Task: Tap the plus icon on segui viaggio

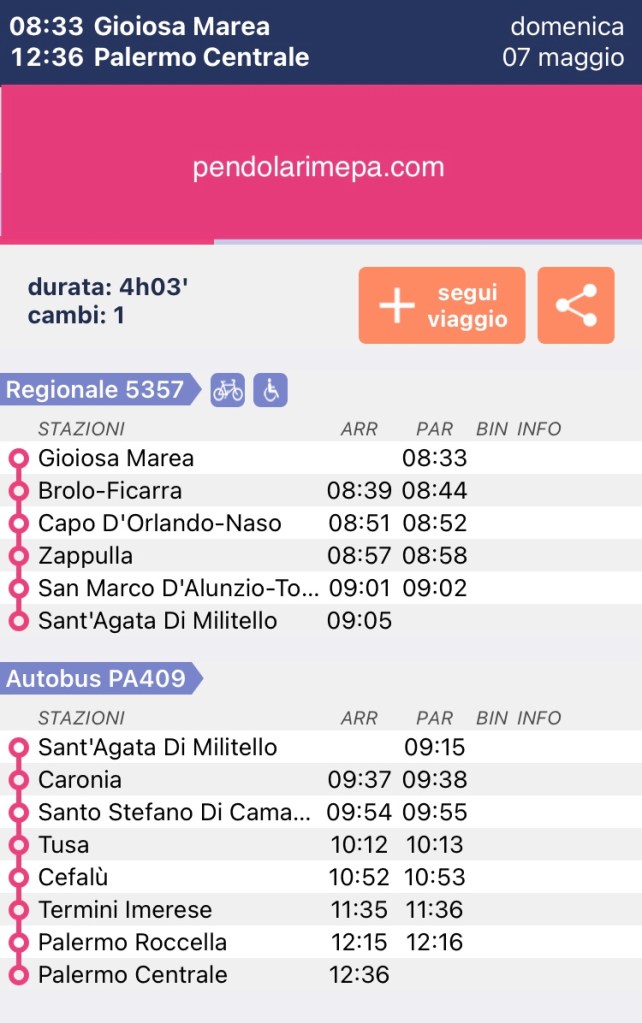Action: tap(397, 306)
